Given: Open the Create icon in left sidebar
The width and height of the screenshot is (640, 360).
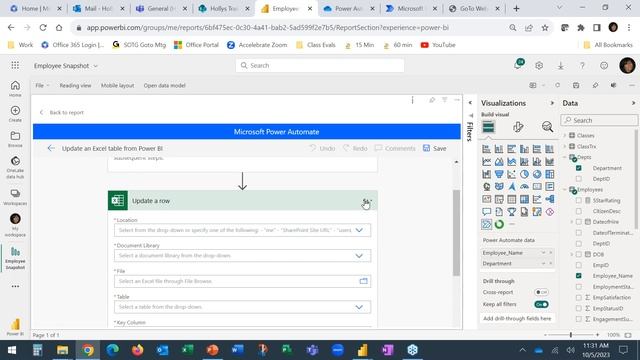Looking at the screenshot, I should [x=15, y=113].
